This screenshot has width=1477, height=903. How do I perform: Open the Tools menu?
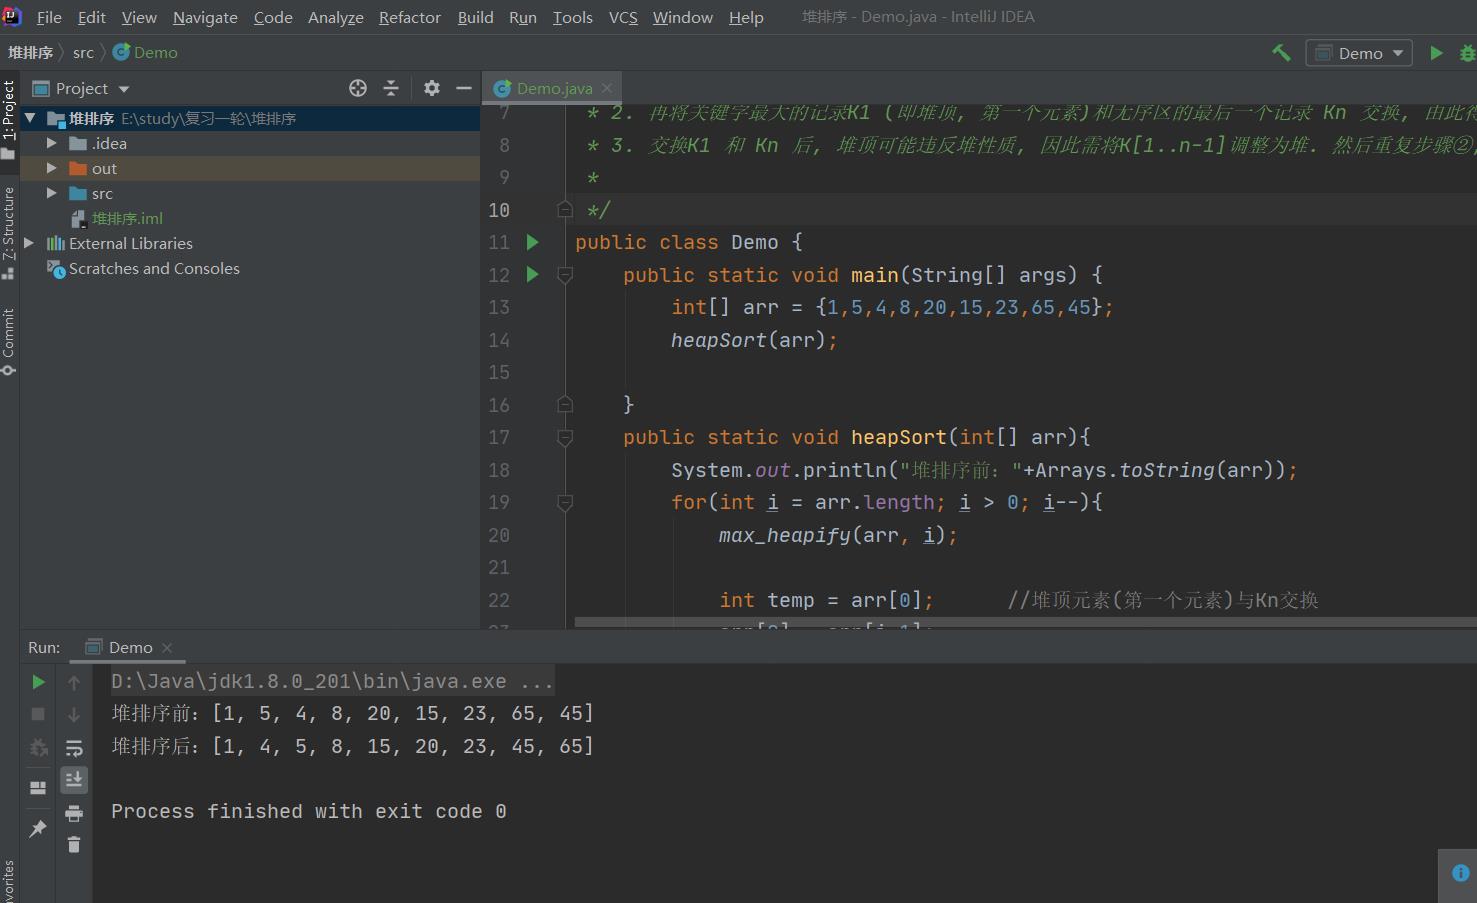pyautogui.click(x=572, y=17)
